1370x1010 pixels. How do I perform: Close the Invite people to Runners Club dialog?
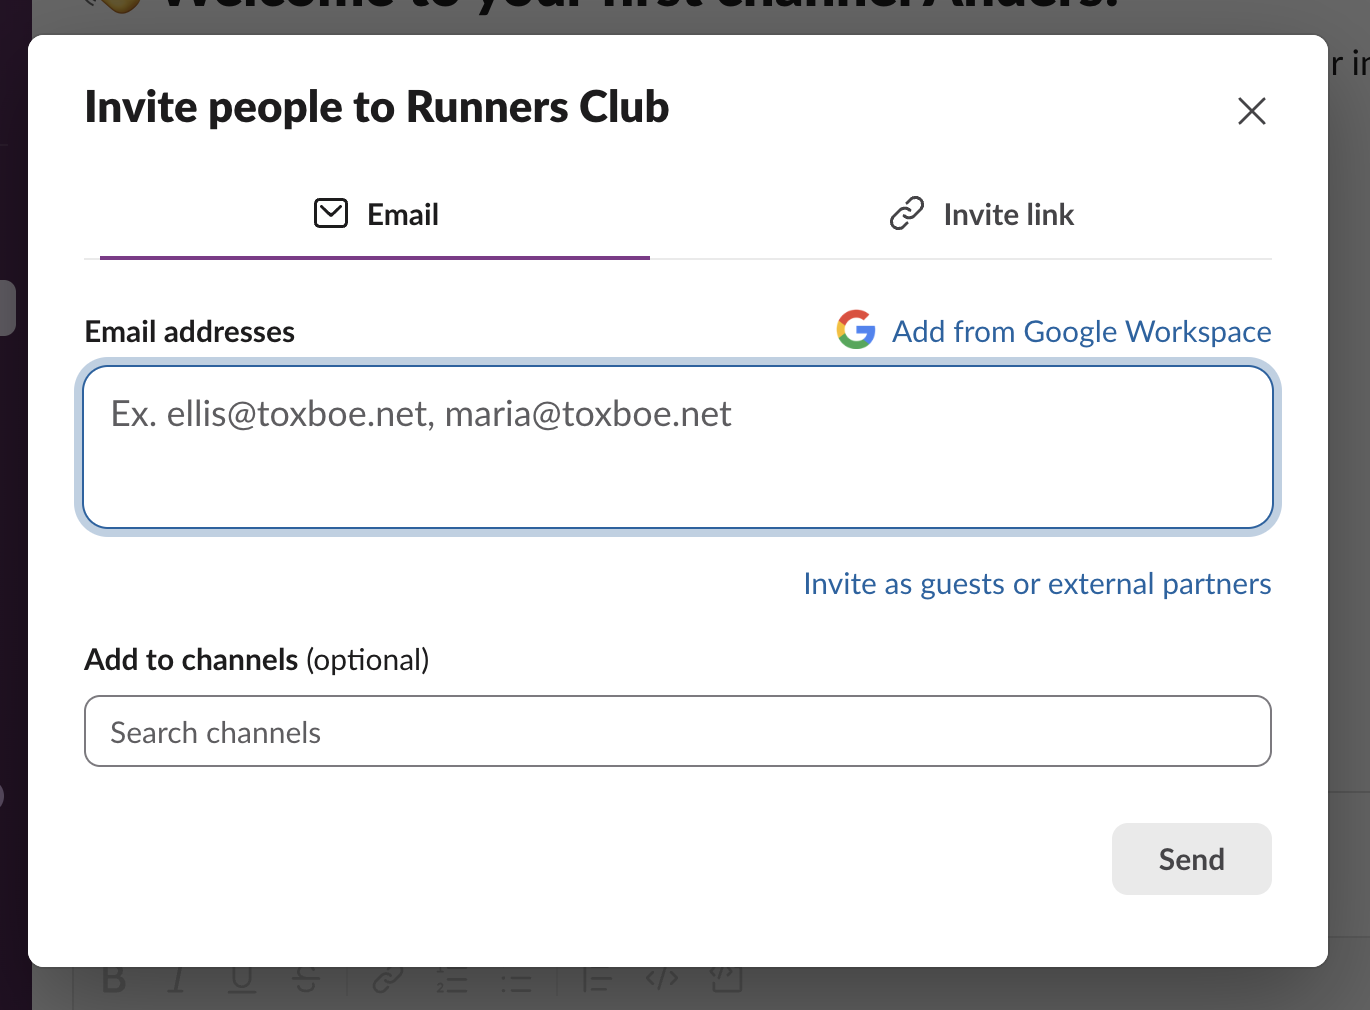point(1251,110)
